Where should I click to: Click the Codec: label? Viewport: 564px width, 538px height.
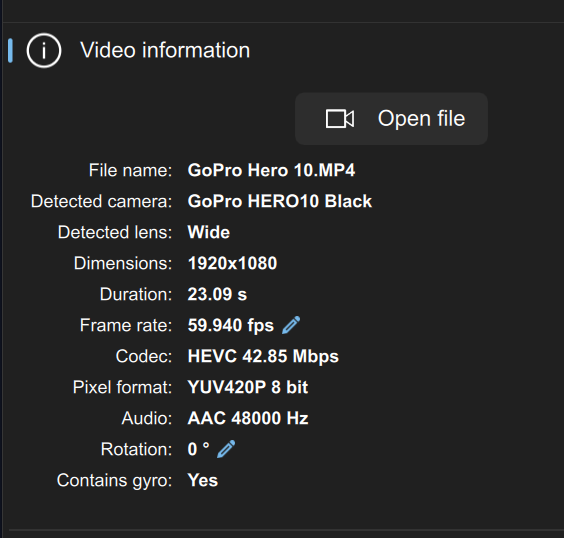144,356
